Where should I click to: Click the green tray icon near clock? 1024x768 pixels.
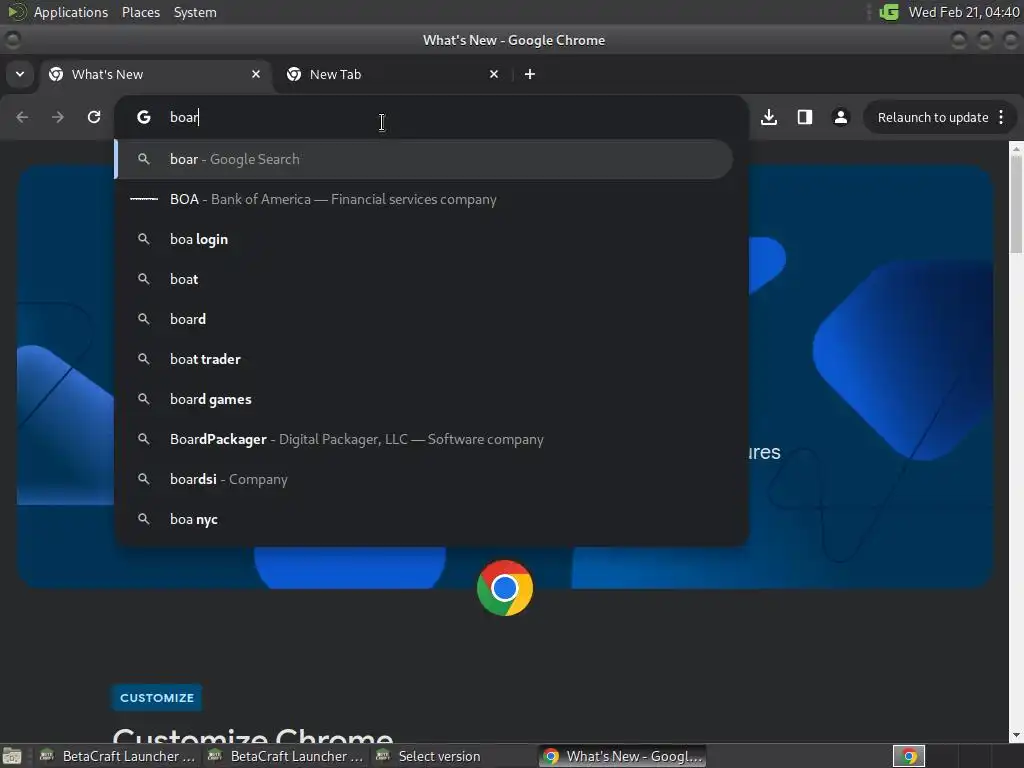coord(889,12)
